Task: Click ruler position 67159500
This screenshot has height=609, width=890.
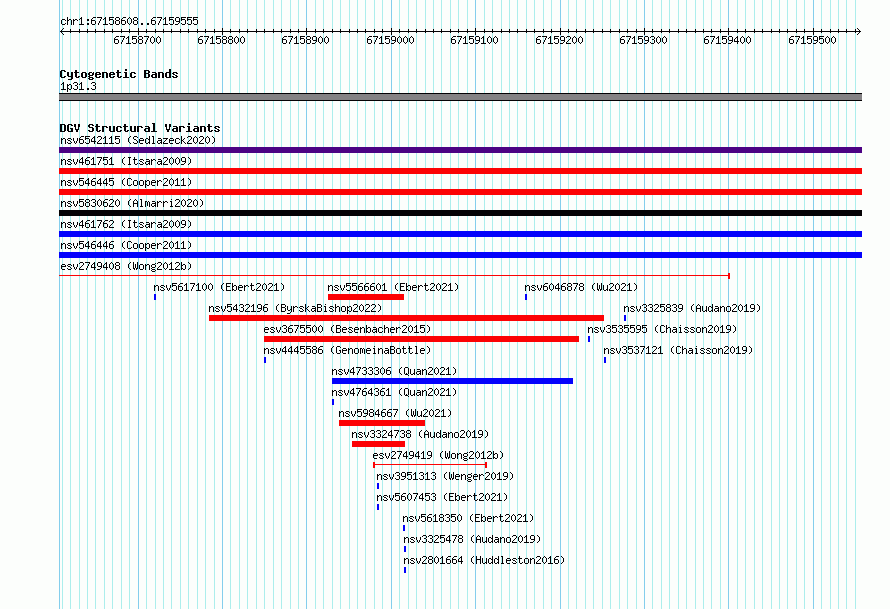Action: [813, 40]
